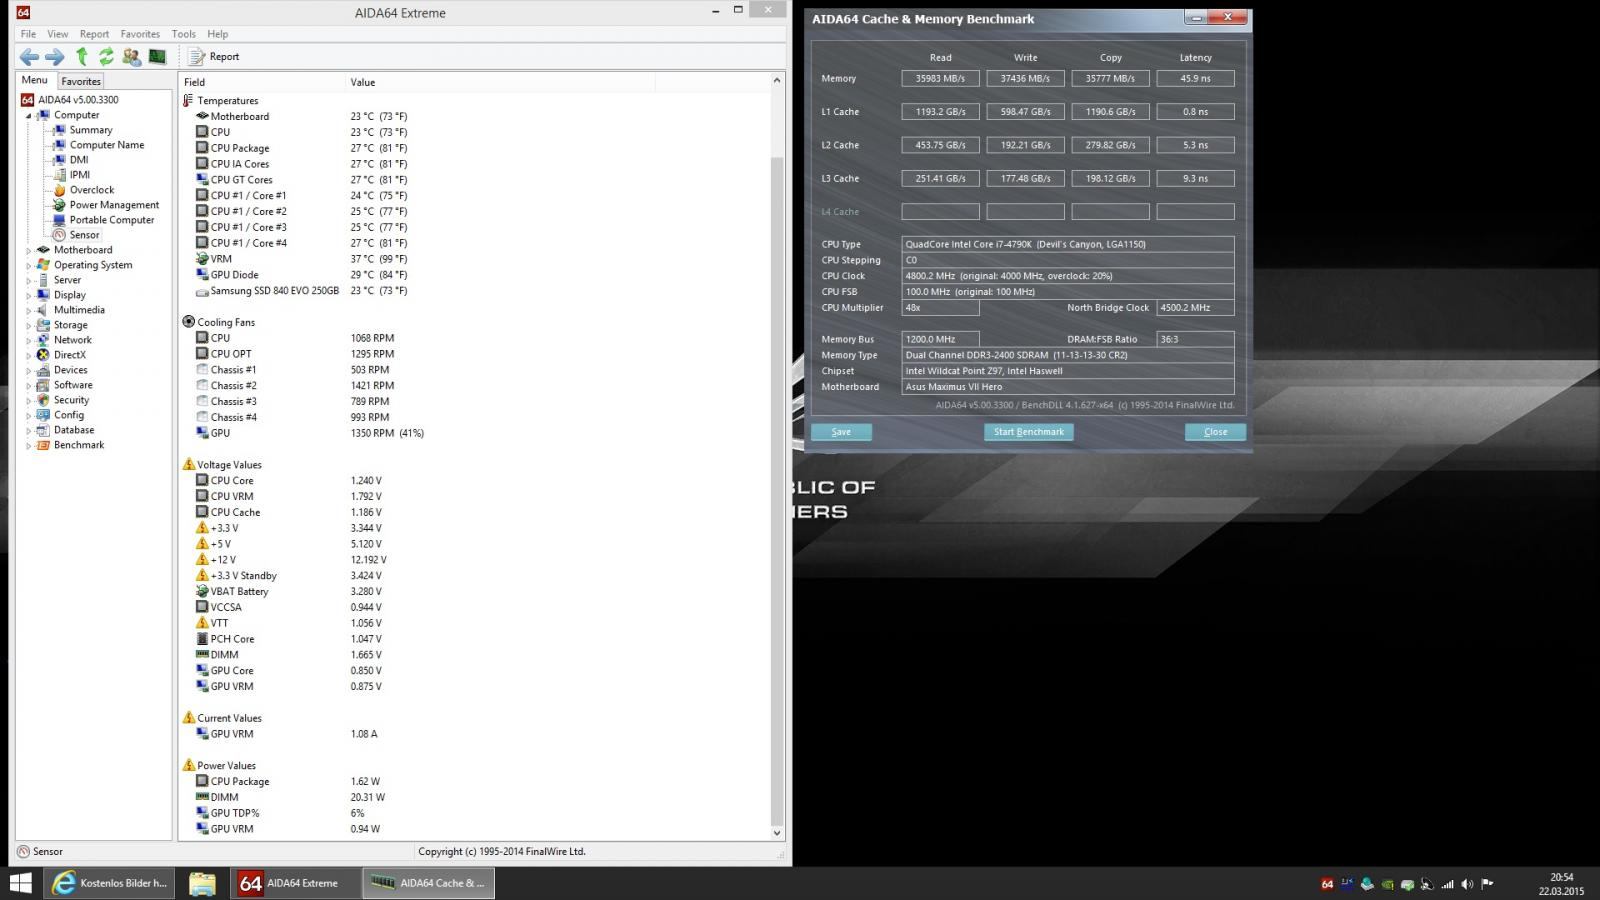Refresh the AIDA64 sensor page
The image size is (1600, 900).
coord(106,57)
